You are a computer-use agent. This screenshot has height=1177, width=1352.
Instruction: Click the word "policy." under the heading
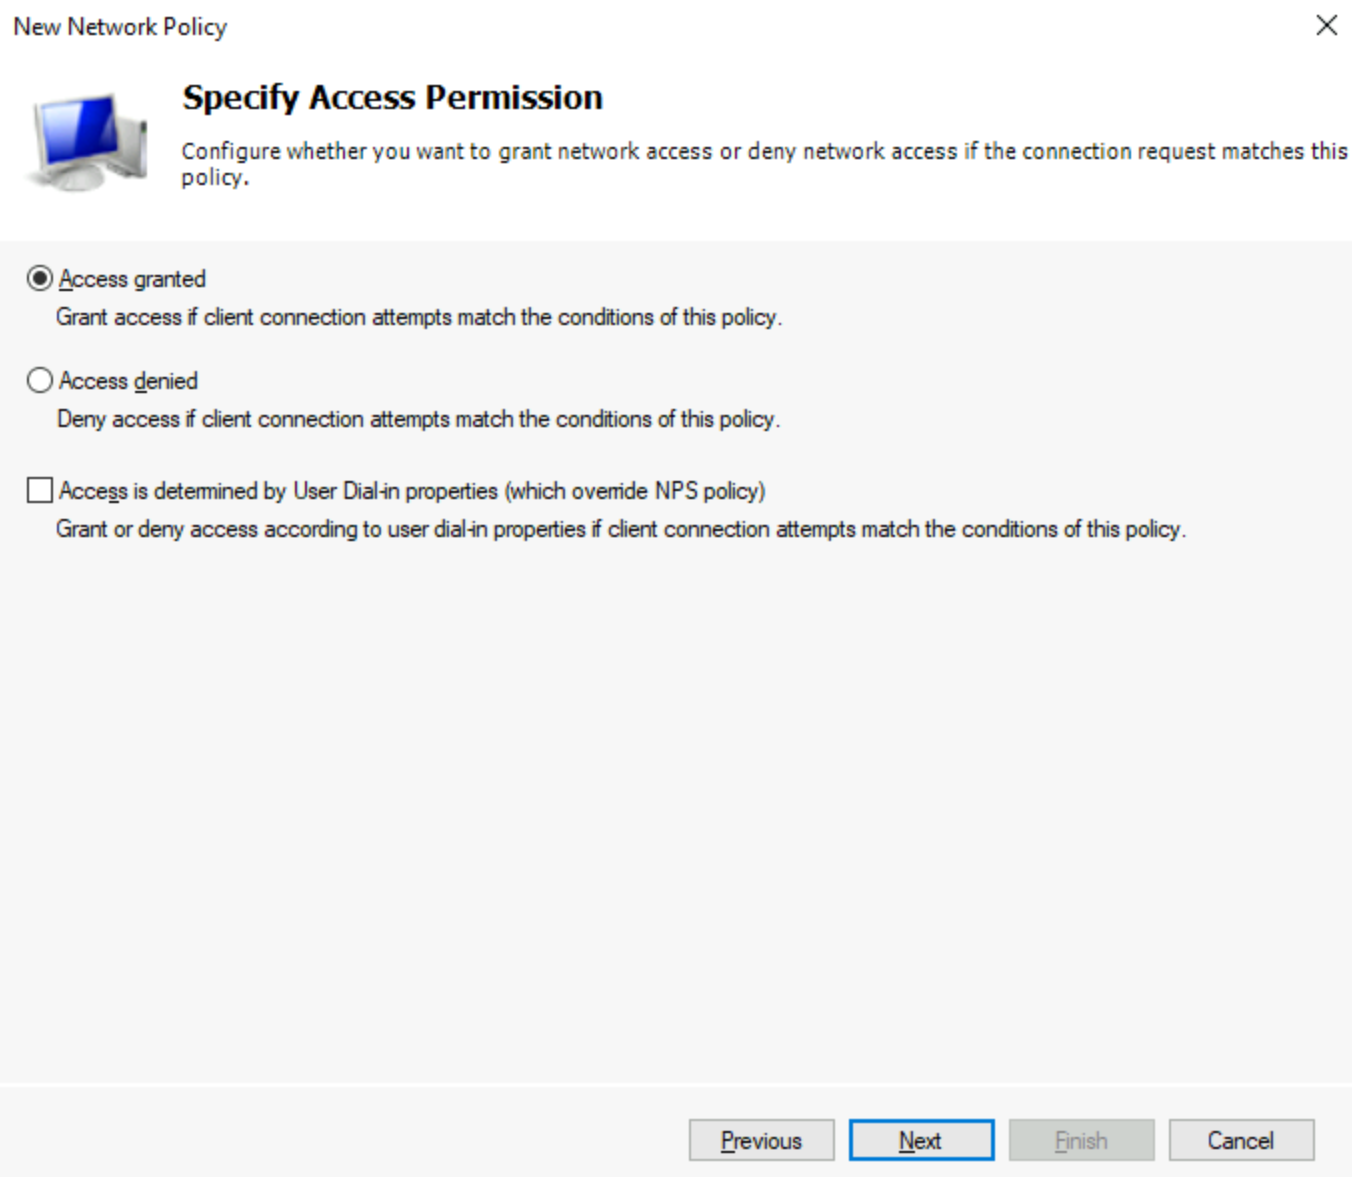214,178
